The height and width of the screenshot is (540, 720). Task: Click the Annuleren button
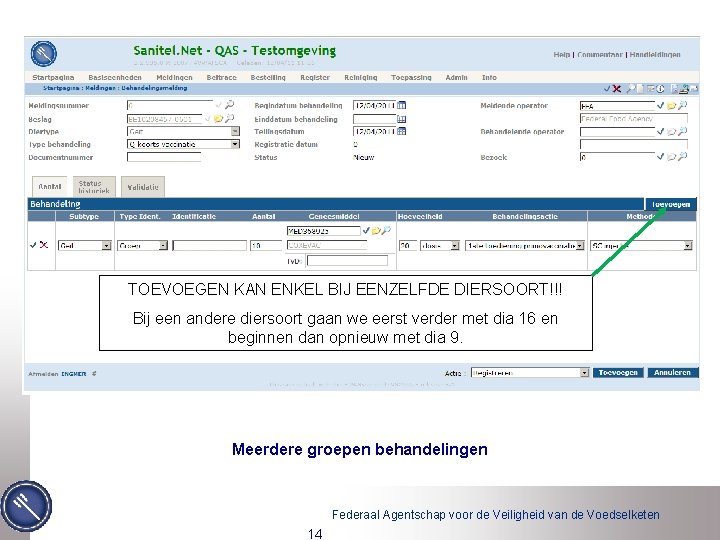pos(672,372)
